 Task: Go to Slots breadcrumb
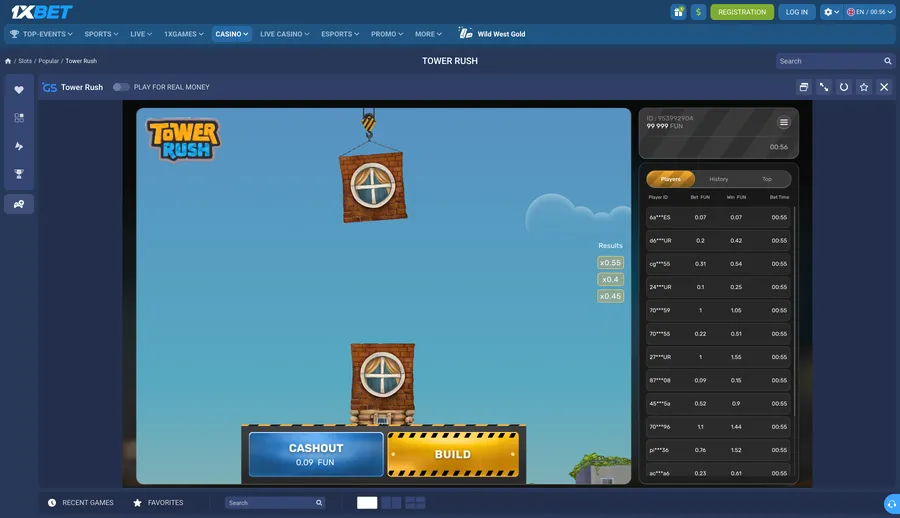25,61
